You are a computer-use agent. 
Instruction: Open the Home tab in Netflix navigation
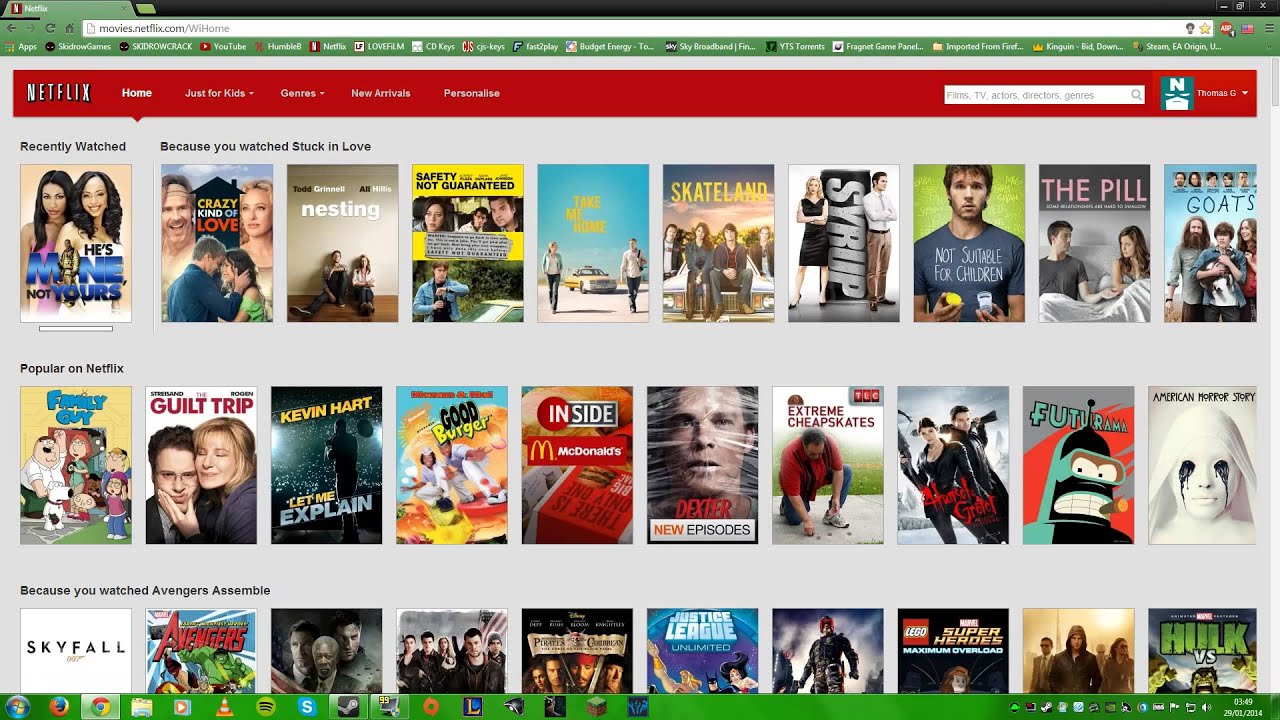click(137, 93)
